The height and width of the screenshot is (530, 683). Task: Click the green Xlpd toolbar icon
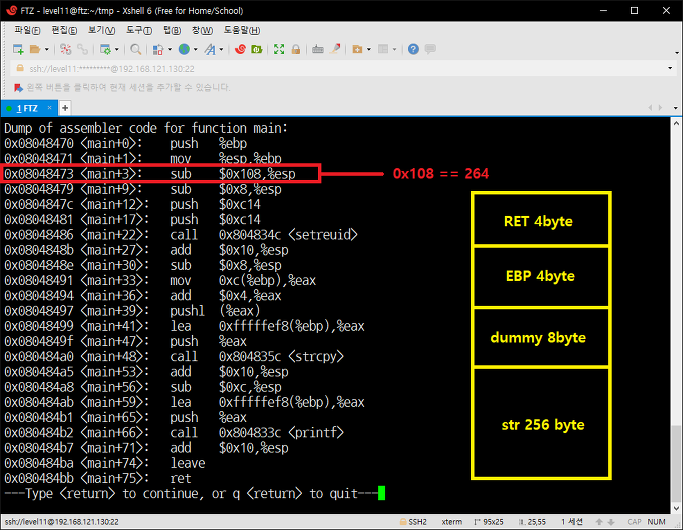[257, 49]
